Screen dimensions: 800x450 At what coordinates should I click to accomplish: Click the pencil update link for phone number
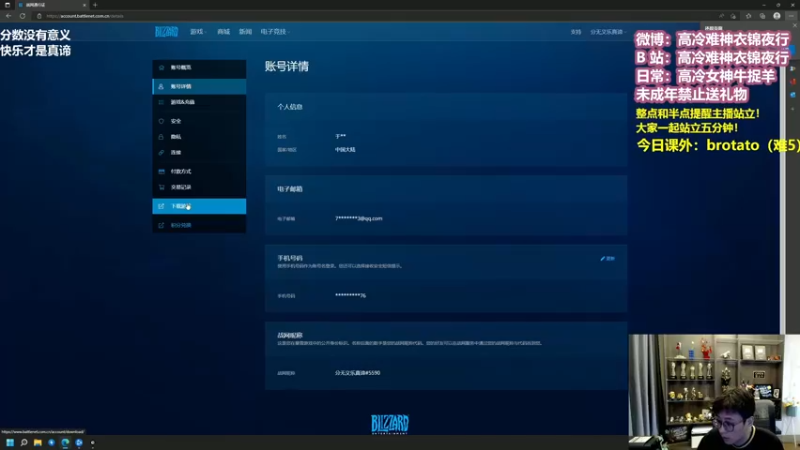pyautogui.click(x=608, y=259)
